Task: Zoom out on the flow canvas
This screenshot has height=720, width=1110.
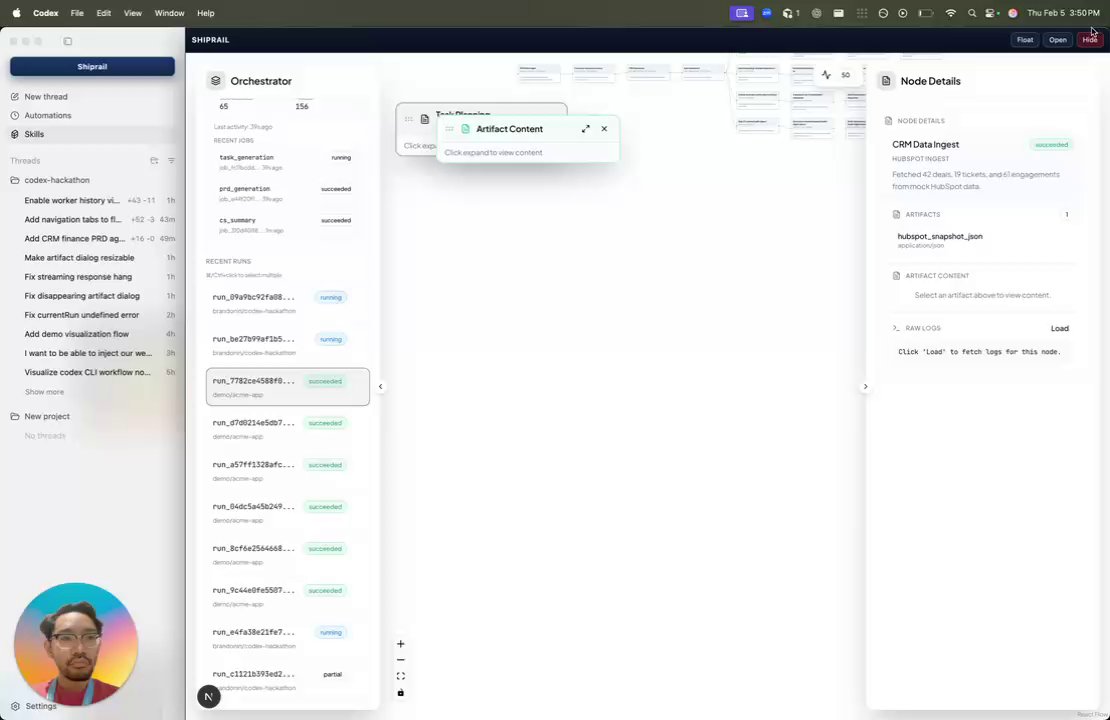Action: pos(401,660)
